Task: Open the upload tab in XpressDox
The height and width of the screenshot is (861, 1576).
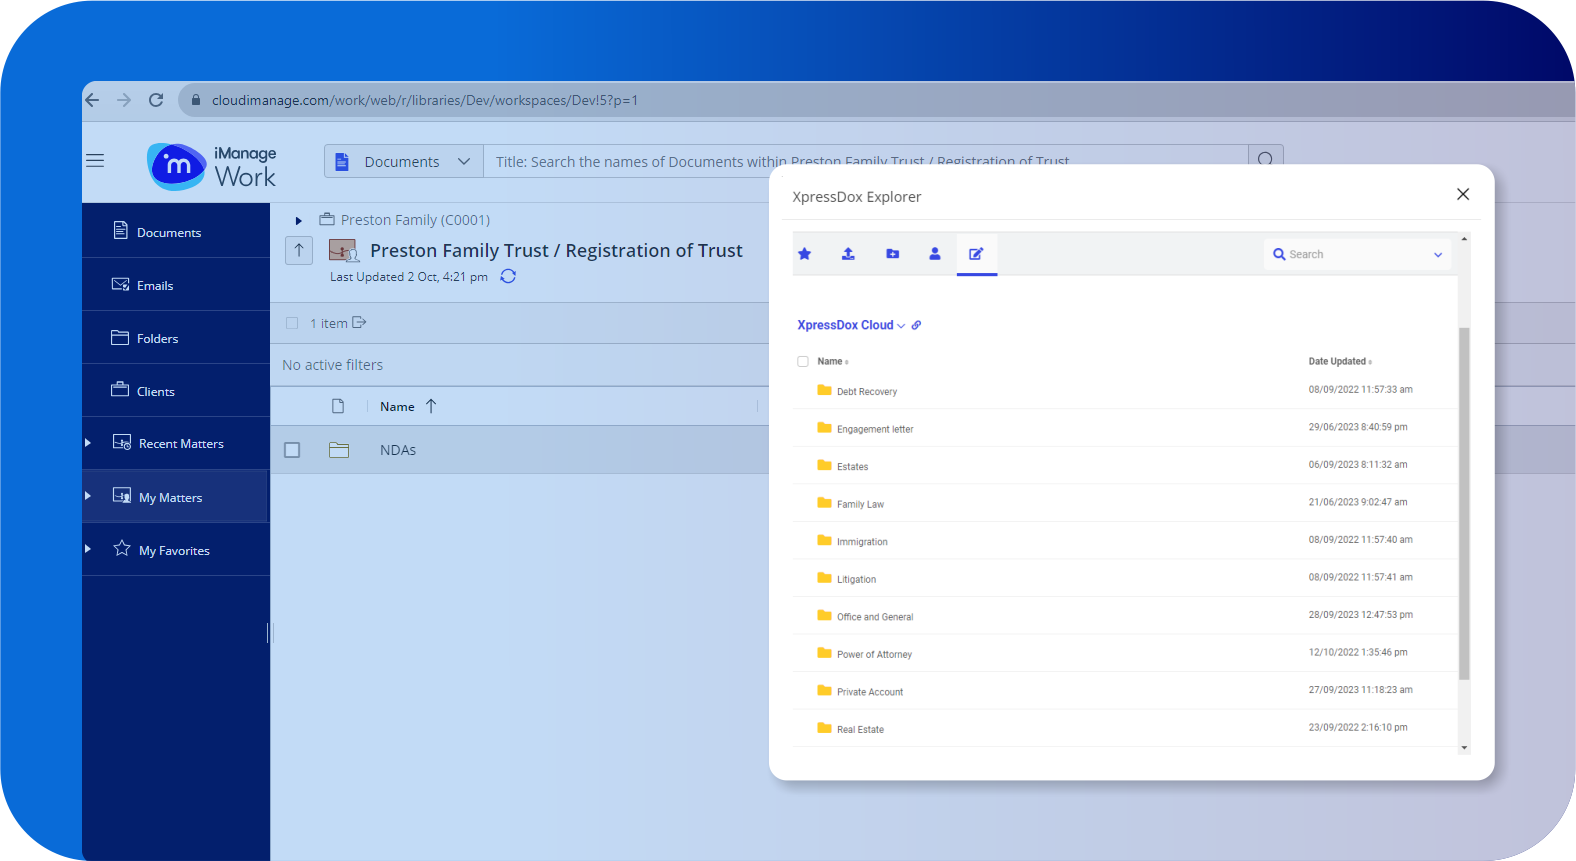Action: click(848, 254)
